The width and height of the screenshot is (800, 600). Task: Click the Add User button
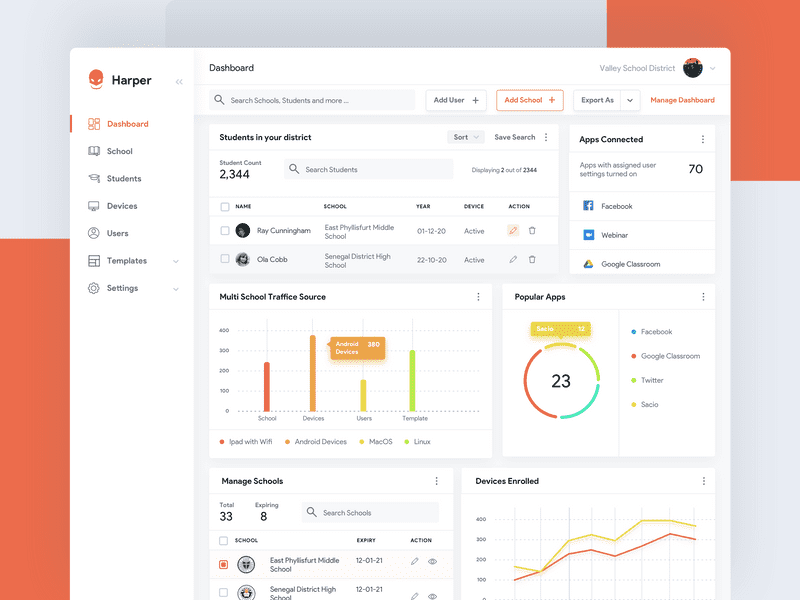pyautogui.click(x=456, y=100)
